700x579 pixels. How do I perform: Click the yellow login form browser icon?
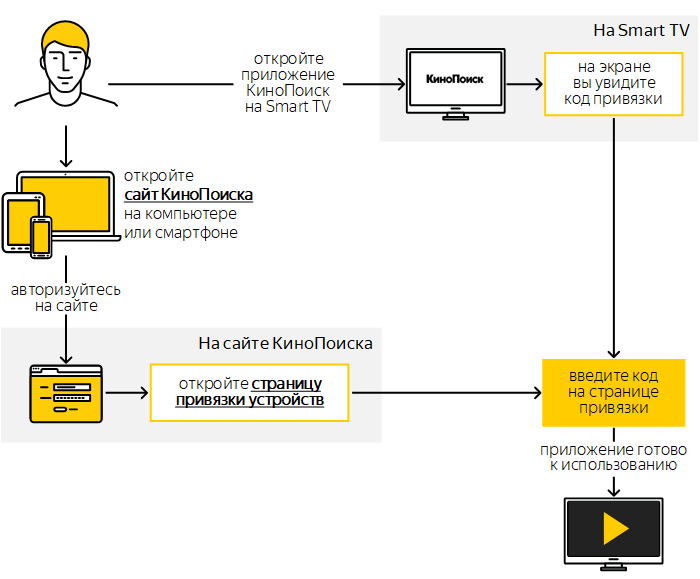66,394
